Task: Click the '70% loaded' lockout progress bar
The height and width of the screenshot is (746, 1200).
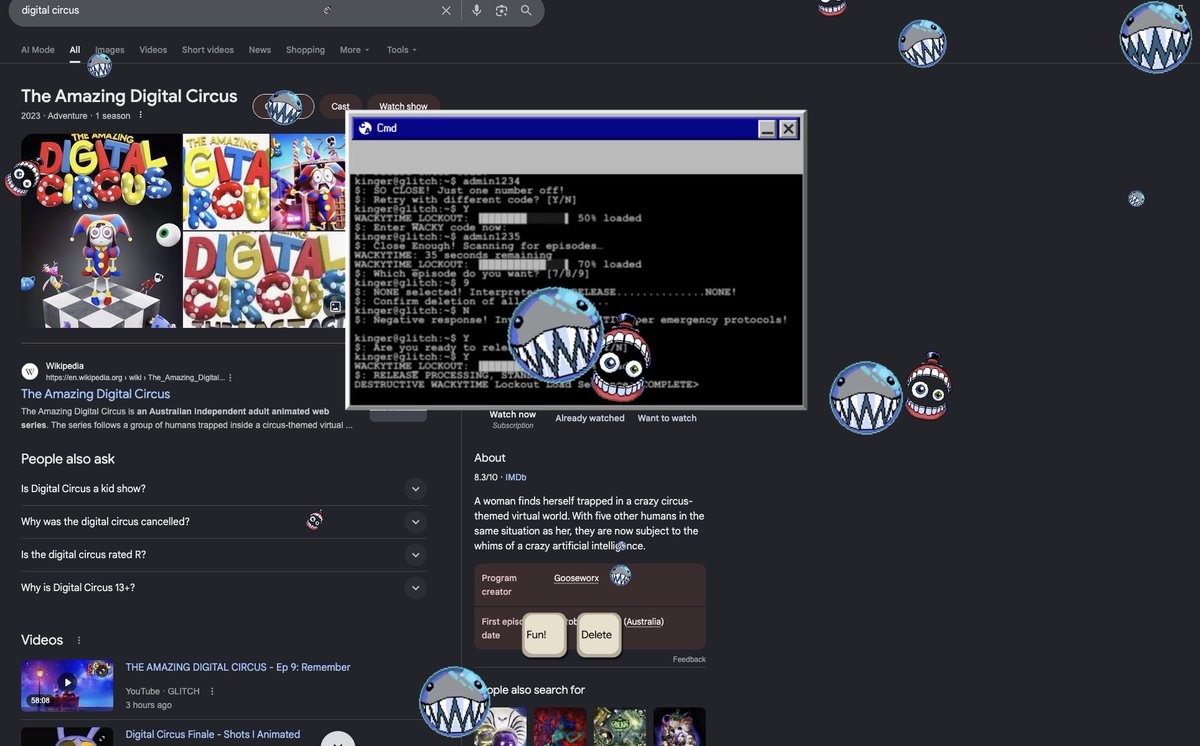Action: [x=524, y=265]
